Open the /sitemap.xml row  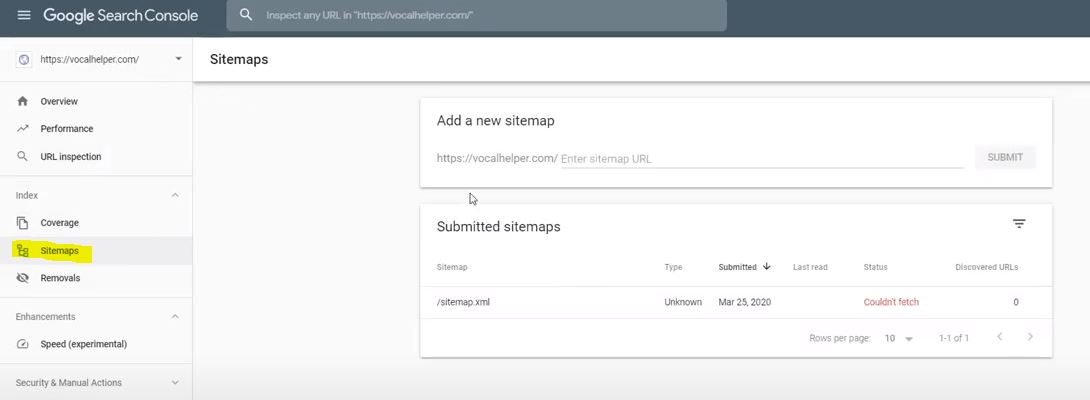736,303
